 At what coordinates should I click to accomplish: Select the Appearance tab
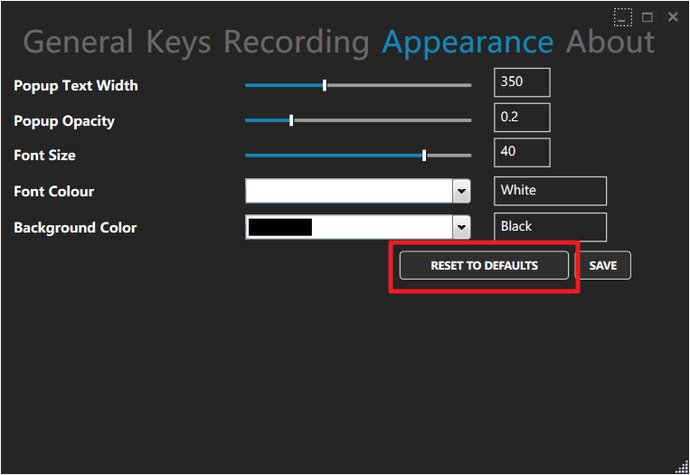(x=467, y=43)
